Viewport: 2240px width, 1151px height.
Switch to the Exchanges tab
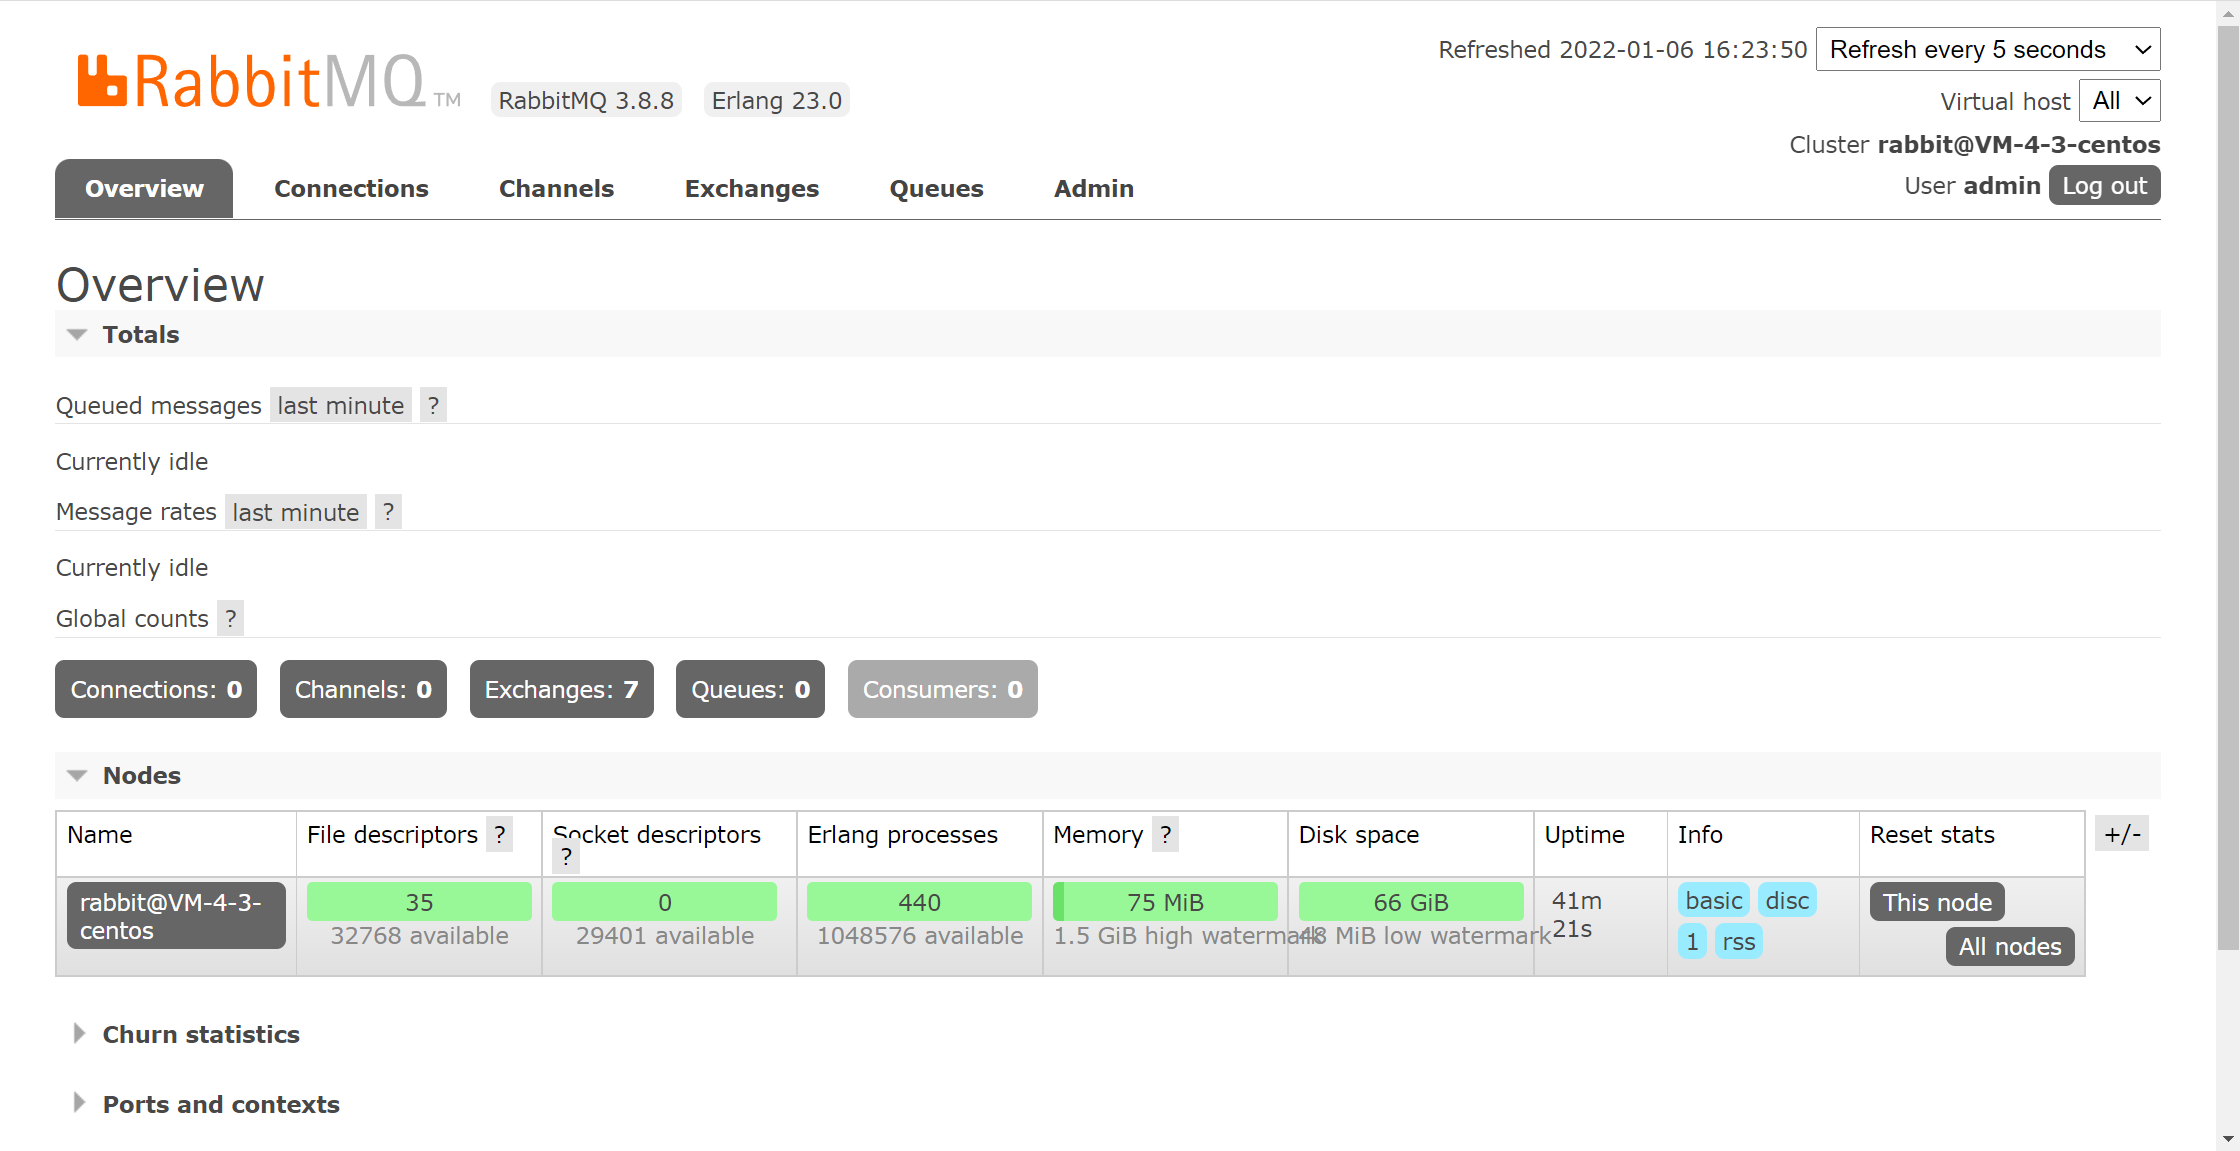click(751, 188)
